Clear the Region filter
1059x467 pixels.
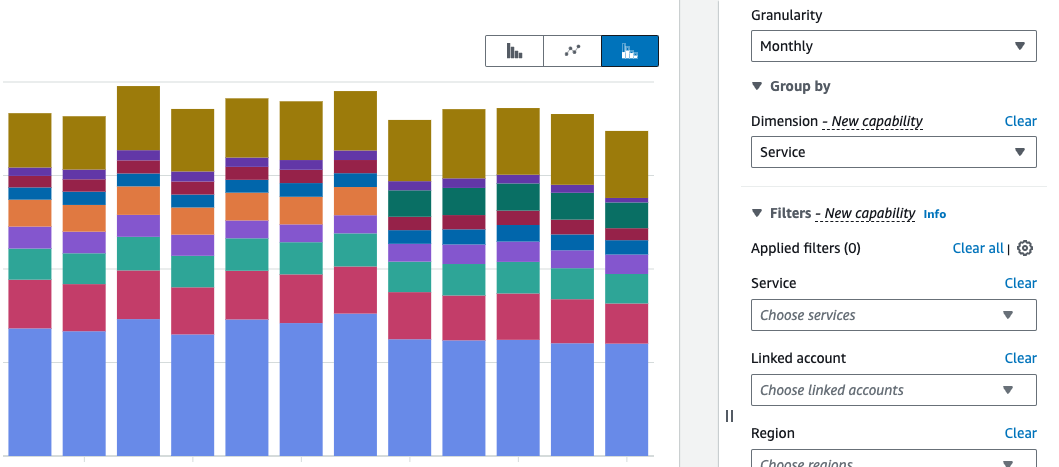pos(1021,433)
